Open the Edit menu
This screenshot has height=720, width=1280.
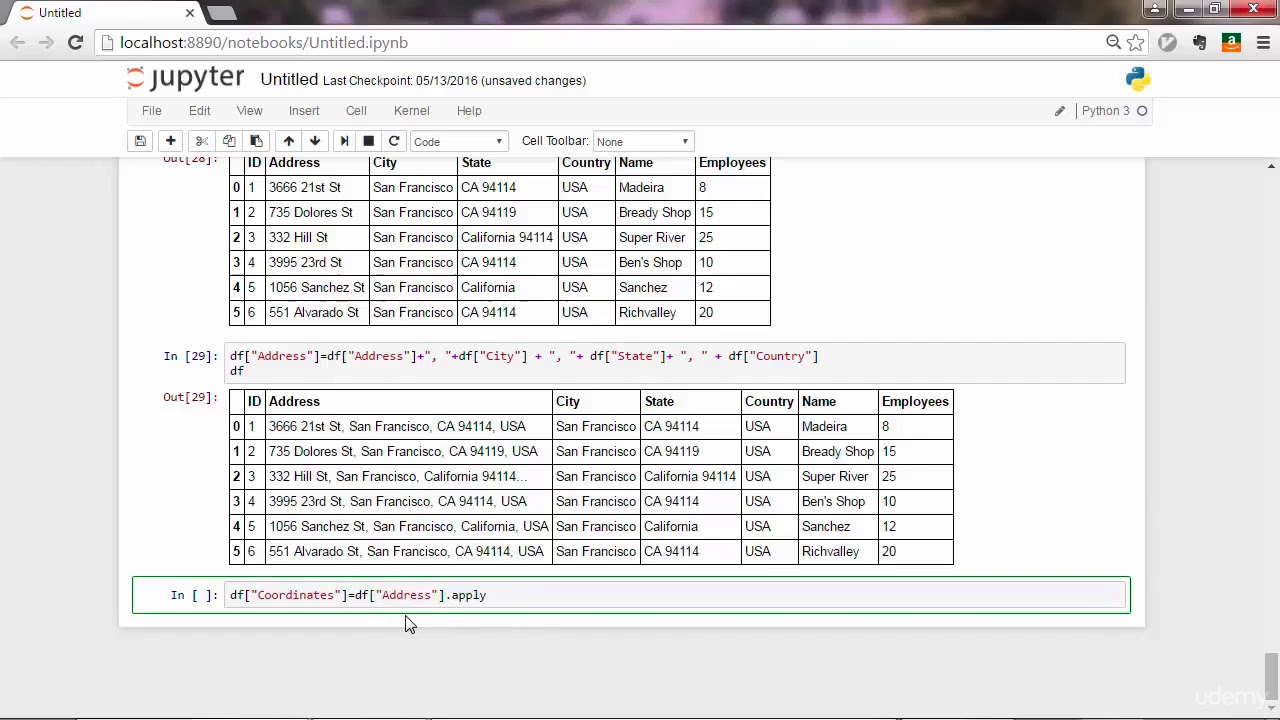(200, 111)
